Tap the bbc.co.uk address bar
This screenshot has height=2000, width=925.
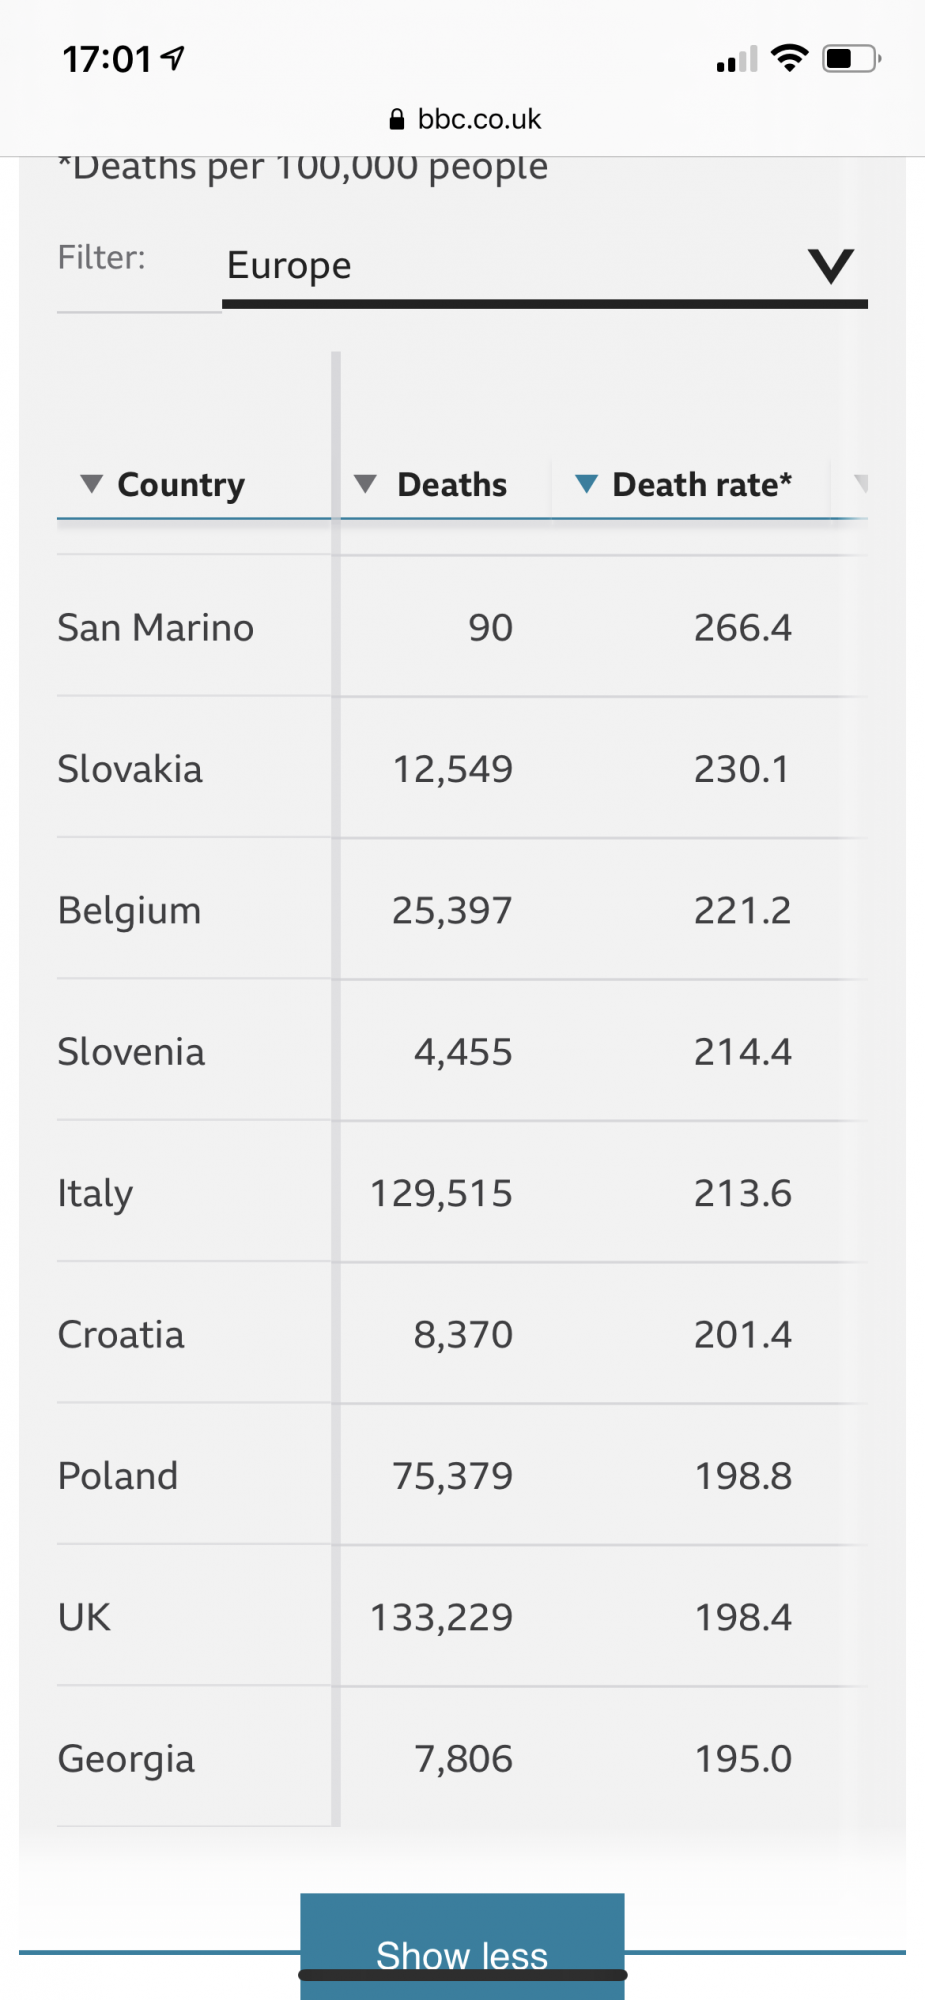(x=464, y=119)
